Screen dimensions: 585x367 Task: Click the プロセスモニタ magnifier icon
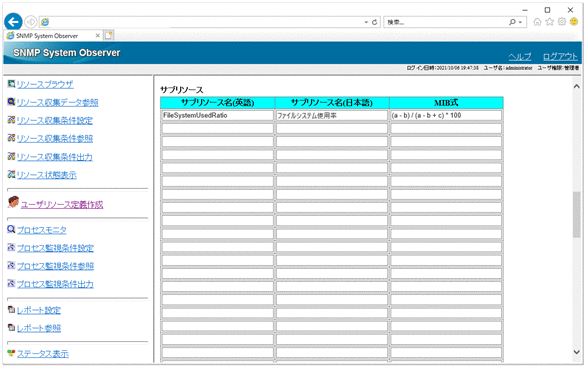pyautogui.click(x=12, y=229)
